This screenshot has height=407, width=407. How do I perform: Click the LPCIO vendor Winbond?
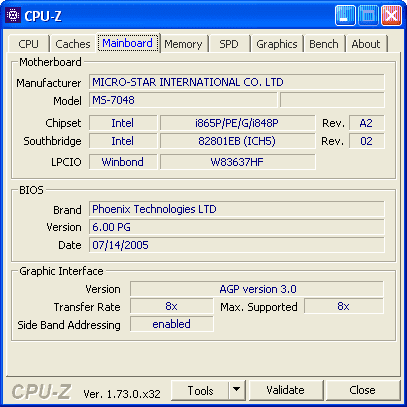tap(123, 162)
